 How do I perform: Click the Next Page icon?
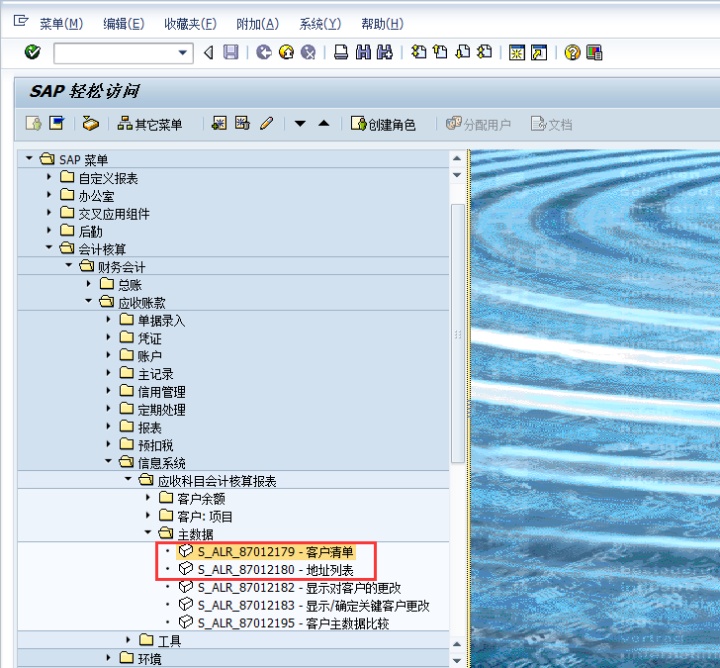pos(462,52)
